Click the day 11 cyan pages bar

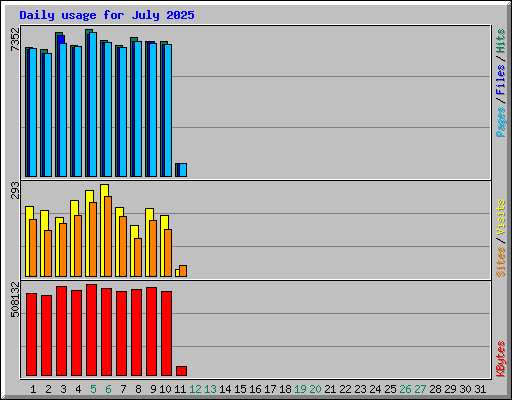coord(183,170)
